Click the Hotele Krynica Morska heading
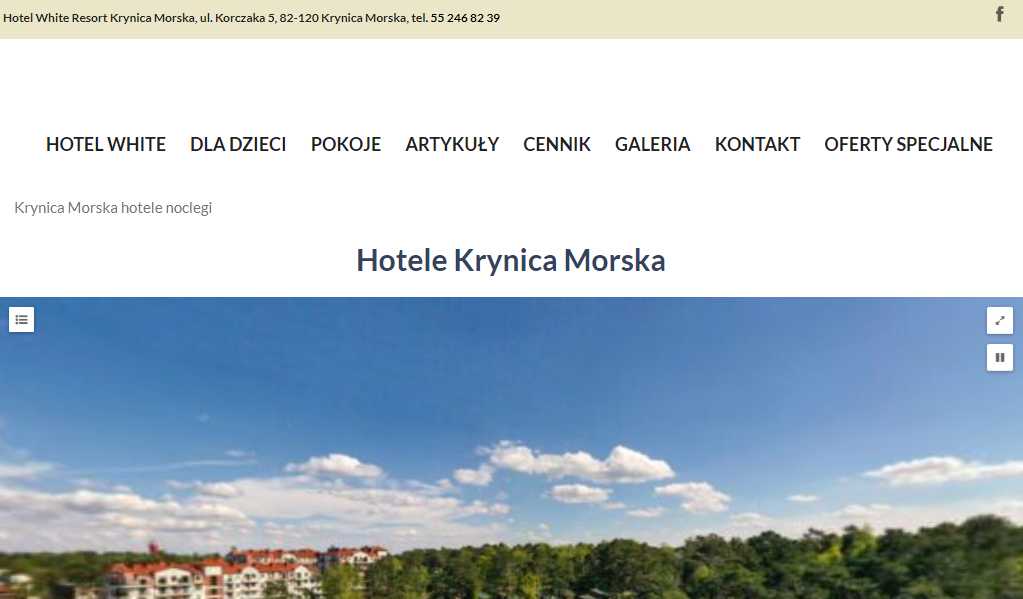The image size is (1023, 599). (511, 260)
